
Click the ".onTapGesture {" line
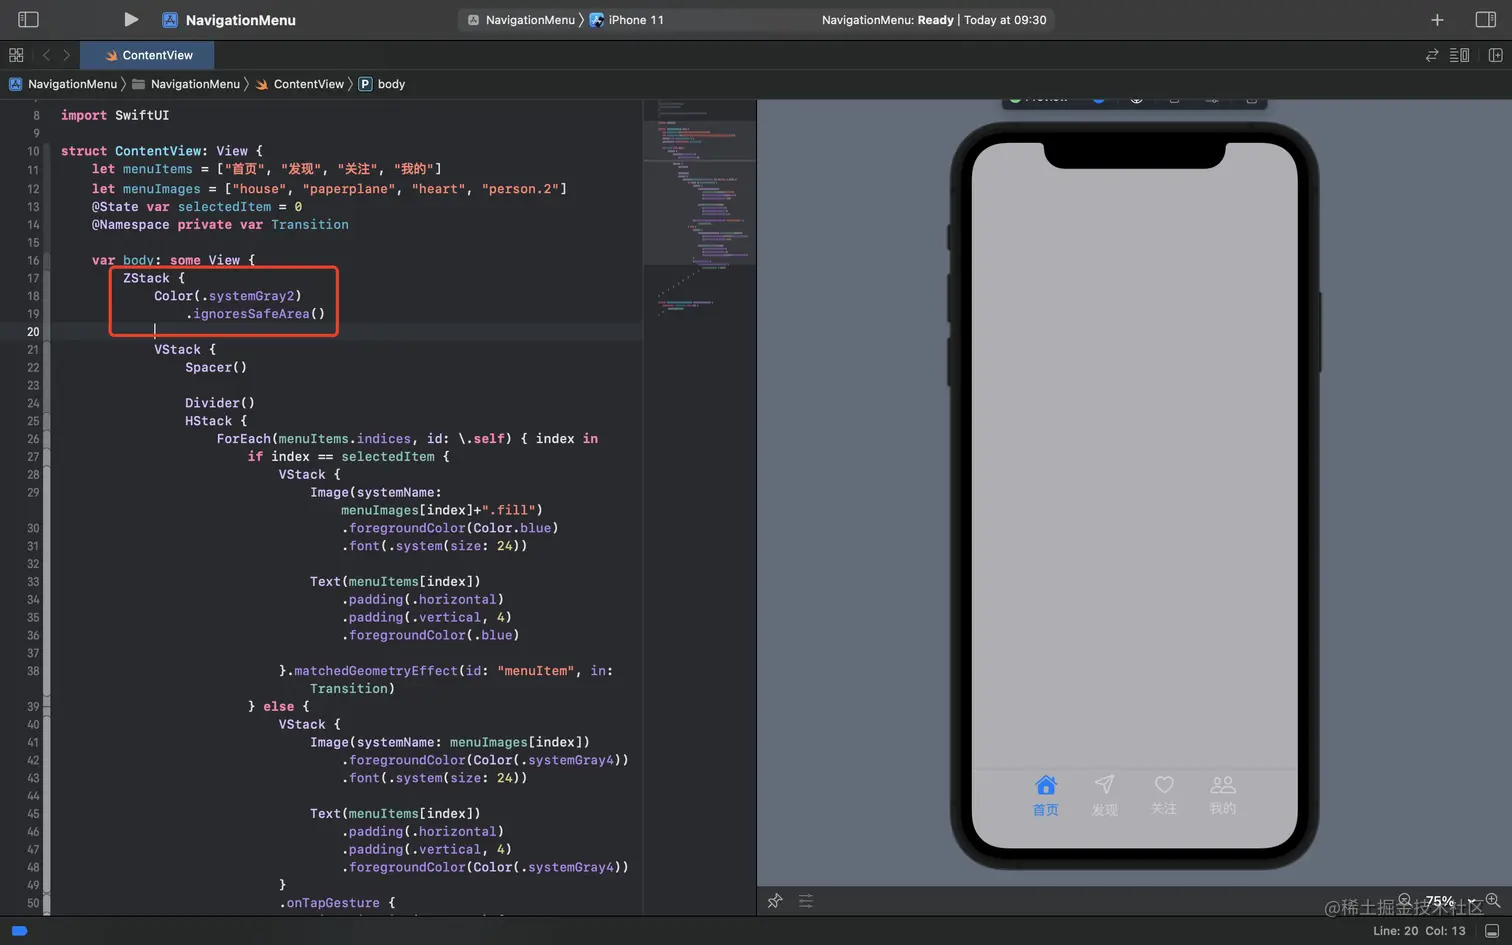tap(337, 903)
